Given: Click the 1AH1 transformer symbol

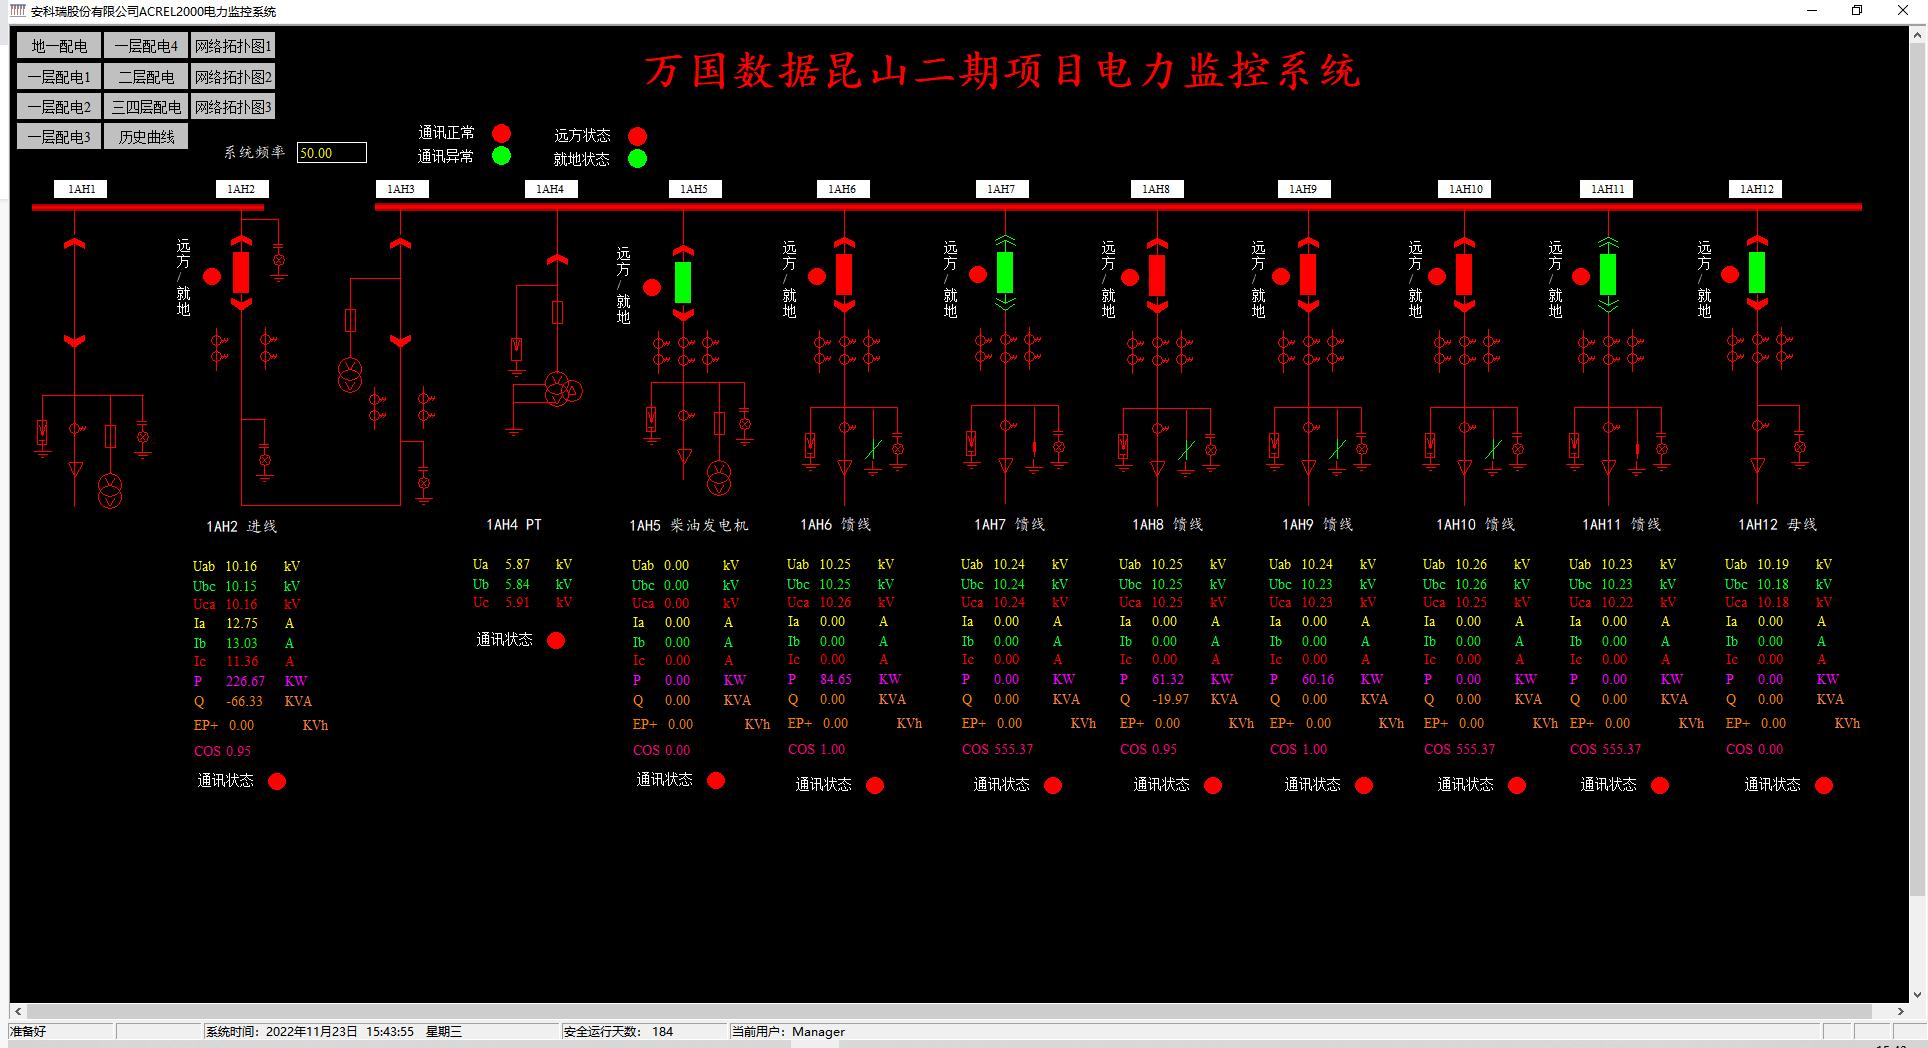Looking at the screenshot, I should (x=110, y=490).
